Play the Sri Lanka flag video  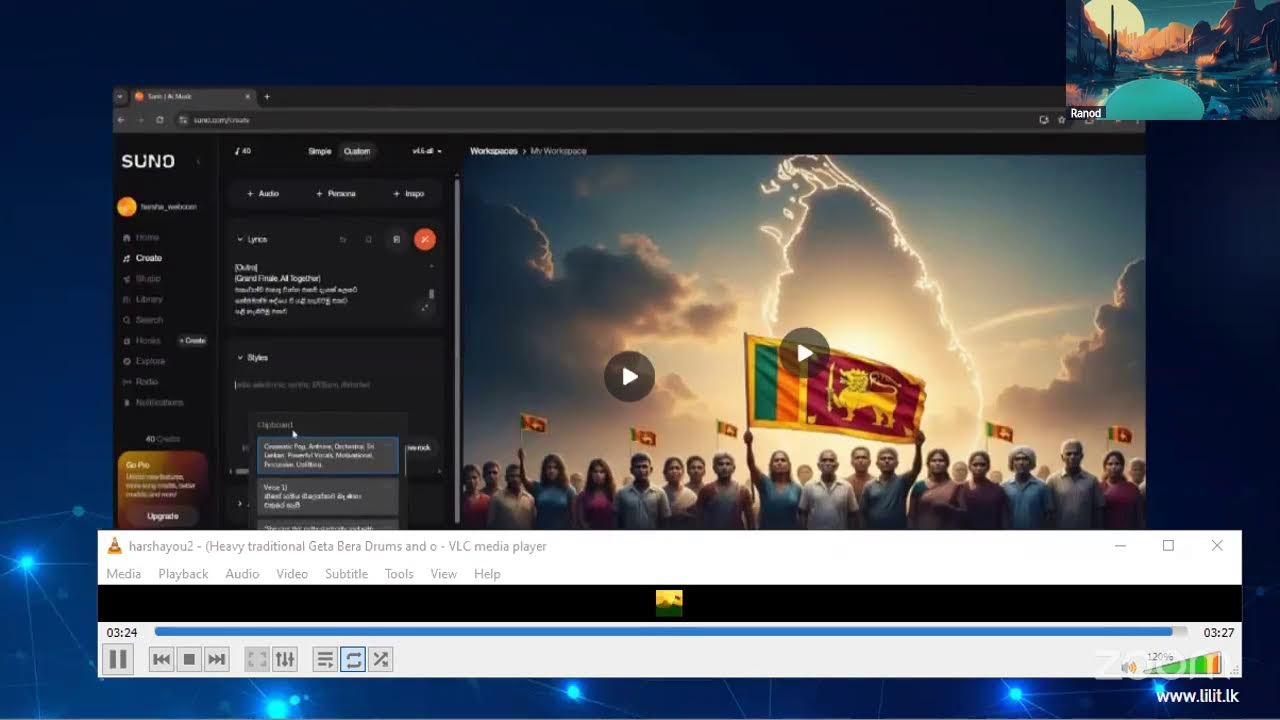point(805,353)
